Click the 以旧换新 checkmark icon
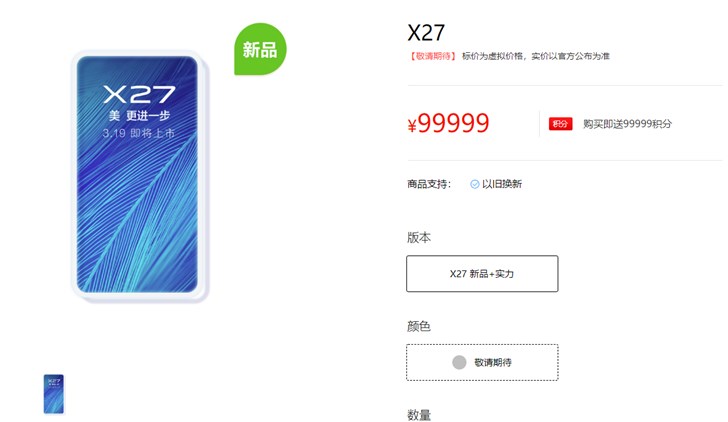Viewport: 728px width, 422px height. point(474,184)
